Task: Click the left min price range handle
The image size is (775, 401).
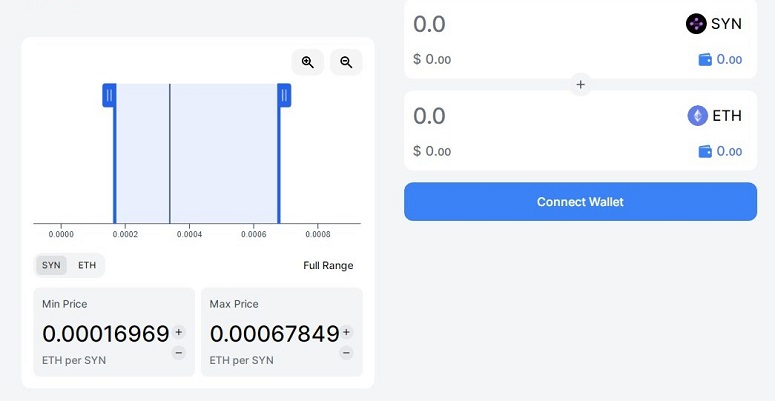Action: coord(109,95)
